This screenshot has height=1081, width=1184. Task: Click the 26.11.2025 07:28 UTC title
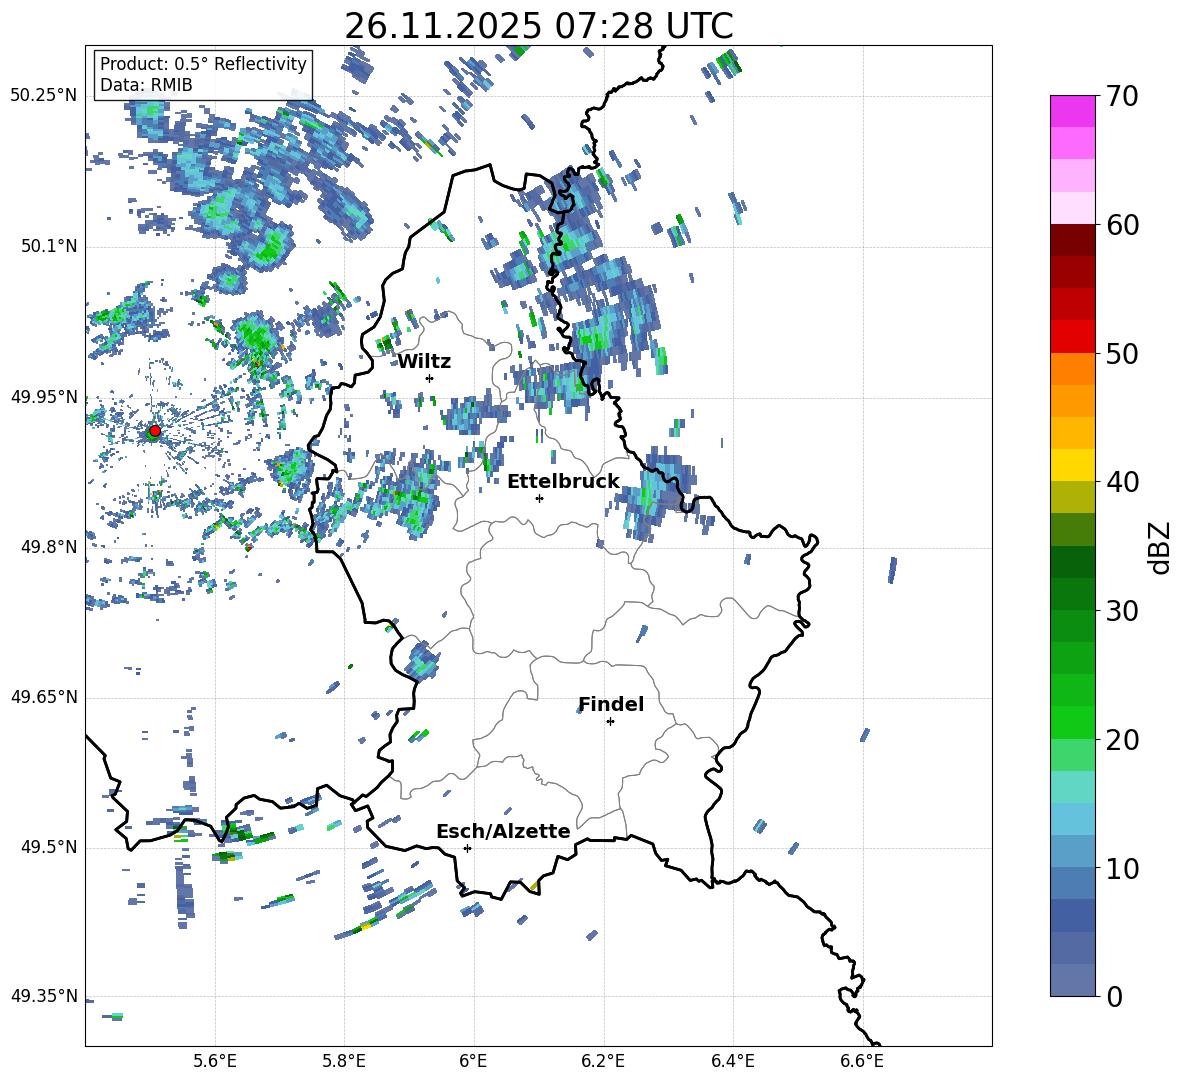[x=539, y=26]
